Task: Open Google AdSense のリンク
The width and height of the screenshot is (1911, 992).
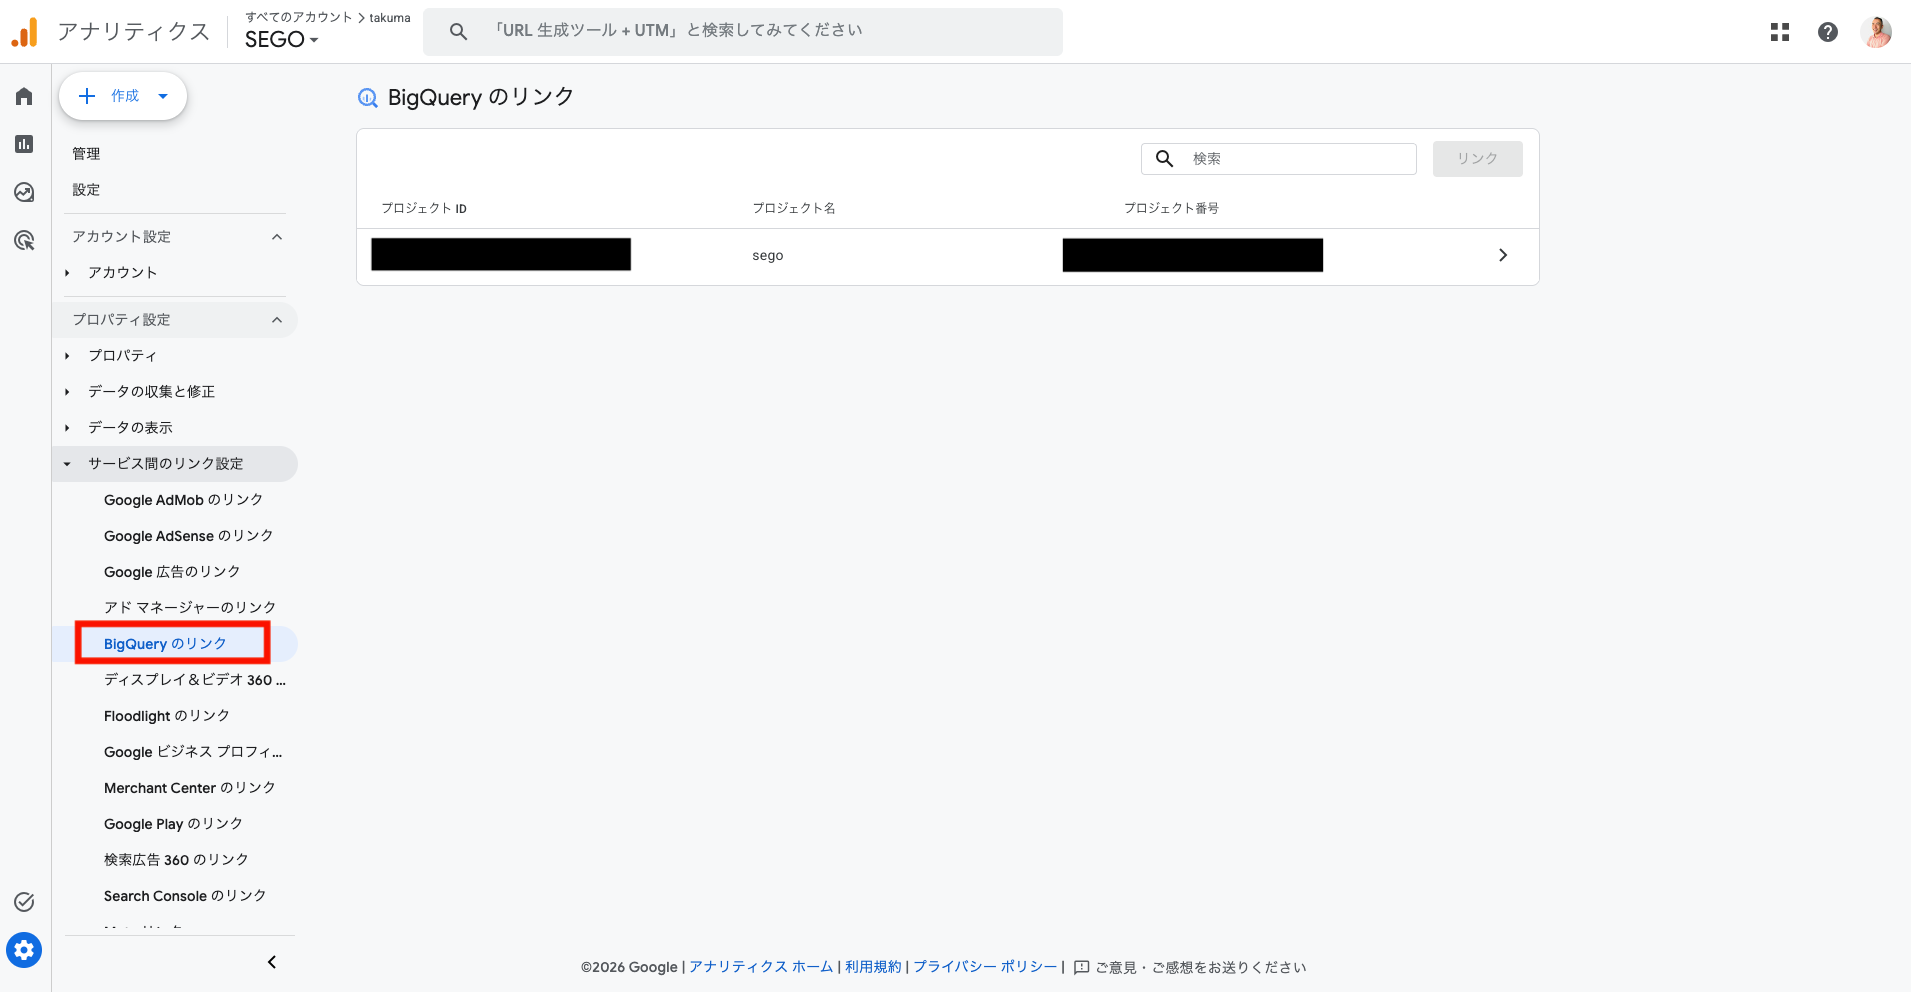Action: [x=189, y=536]
